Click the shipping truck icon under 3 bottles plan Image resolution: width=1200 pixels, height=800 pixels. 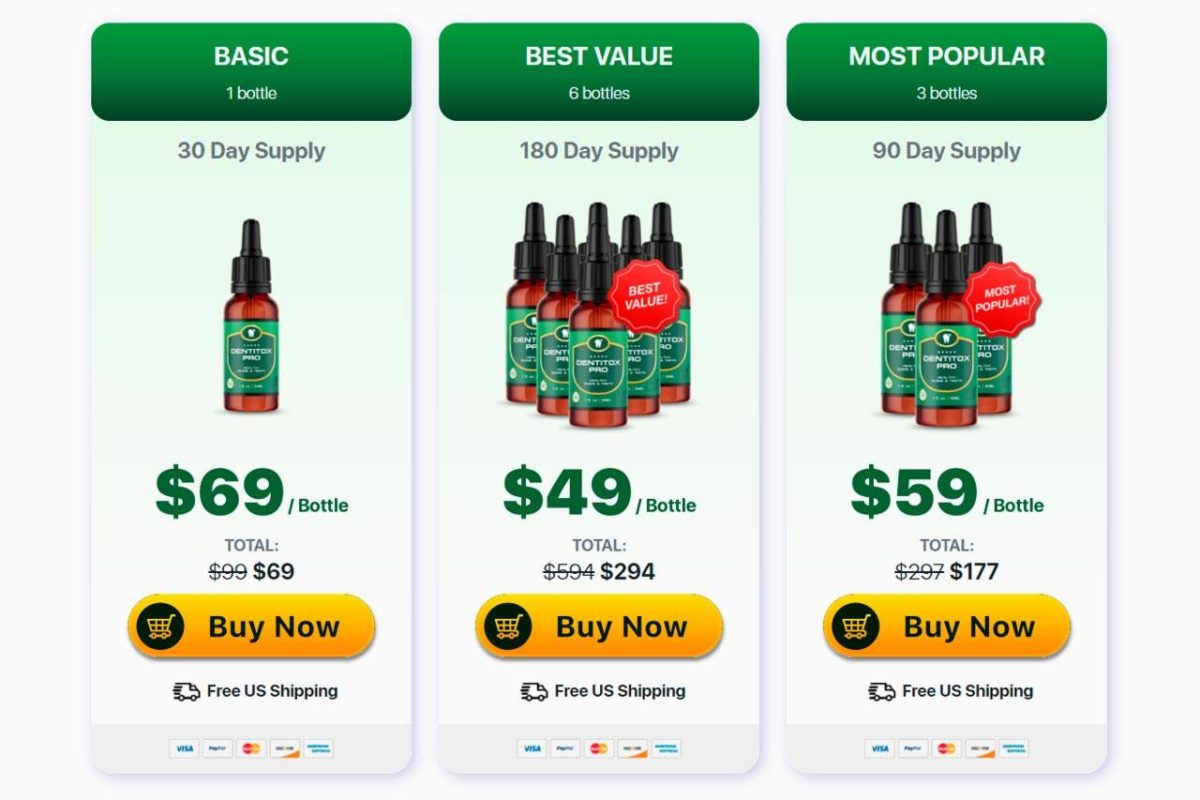pos(882,691)
